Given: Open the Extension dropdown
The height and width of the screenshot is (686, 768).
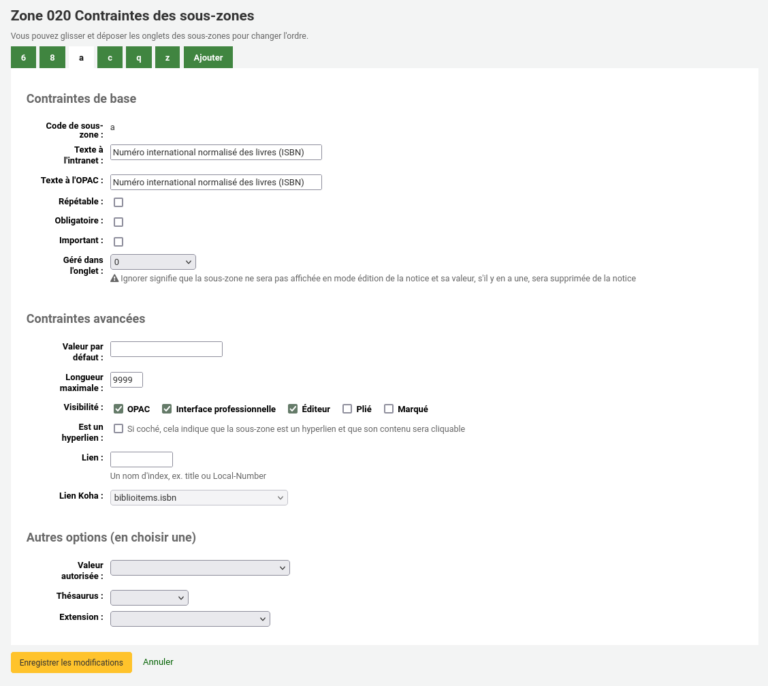Looking at the screenshot, I should click(x=190, y=619).
